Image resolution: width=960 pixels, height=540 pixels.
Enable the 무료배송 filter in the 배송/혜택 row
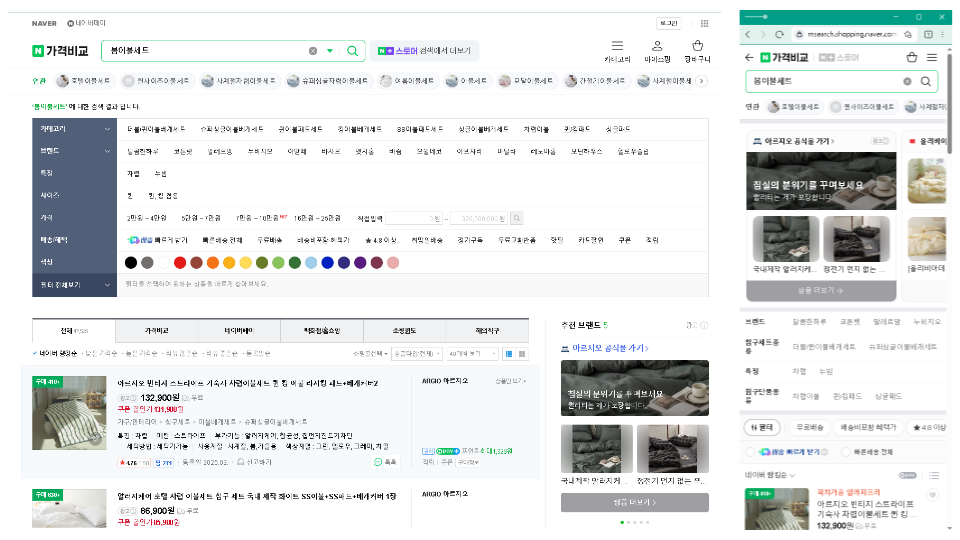point(269,240)
